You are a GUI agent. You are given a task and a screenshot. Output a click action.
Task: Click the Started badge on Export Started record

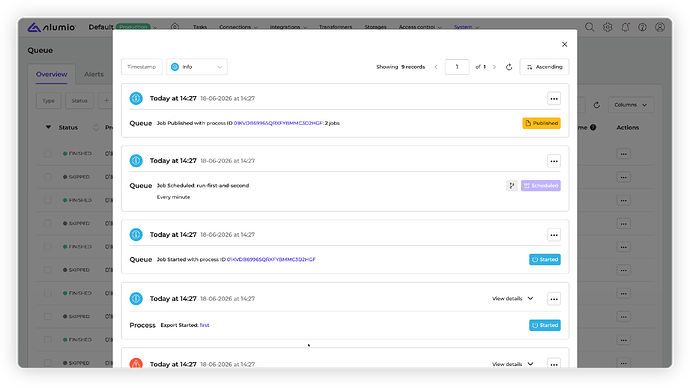click(544, 326)
